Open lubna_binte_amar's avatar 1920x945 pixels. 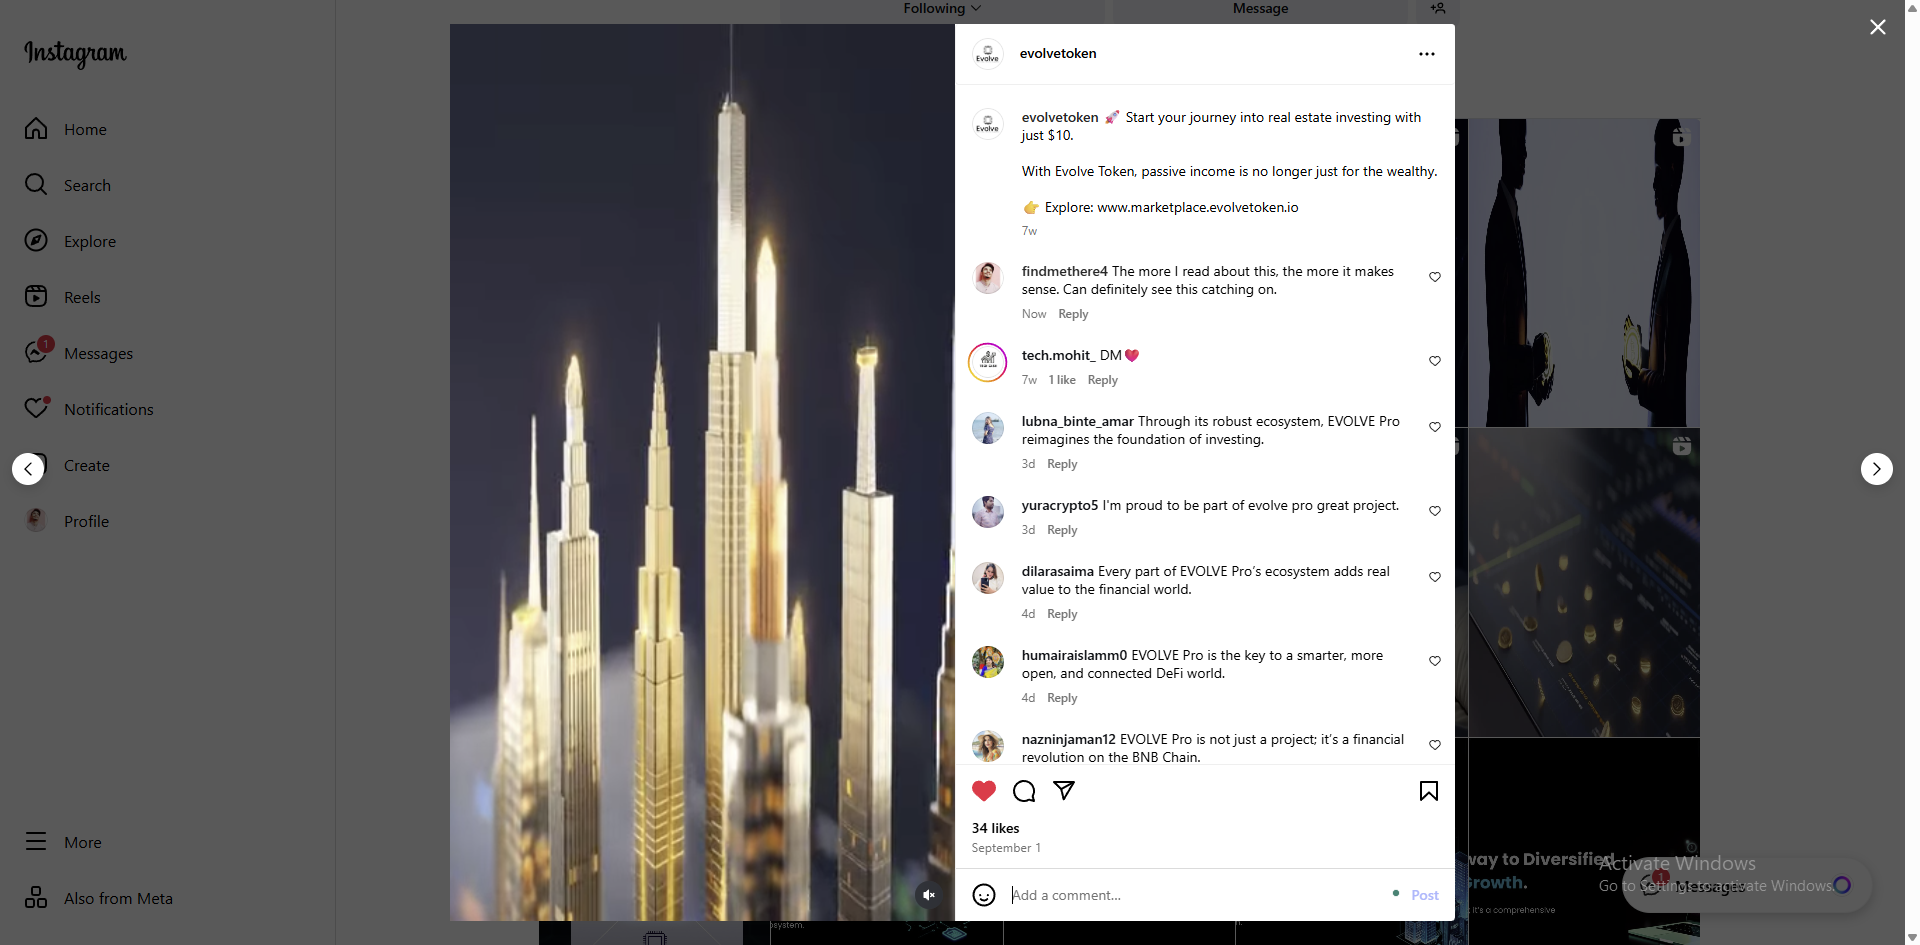point(988,428)
